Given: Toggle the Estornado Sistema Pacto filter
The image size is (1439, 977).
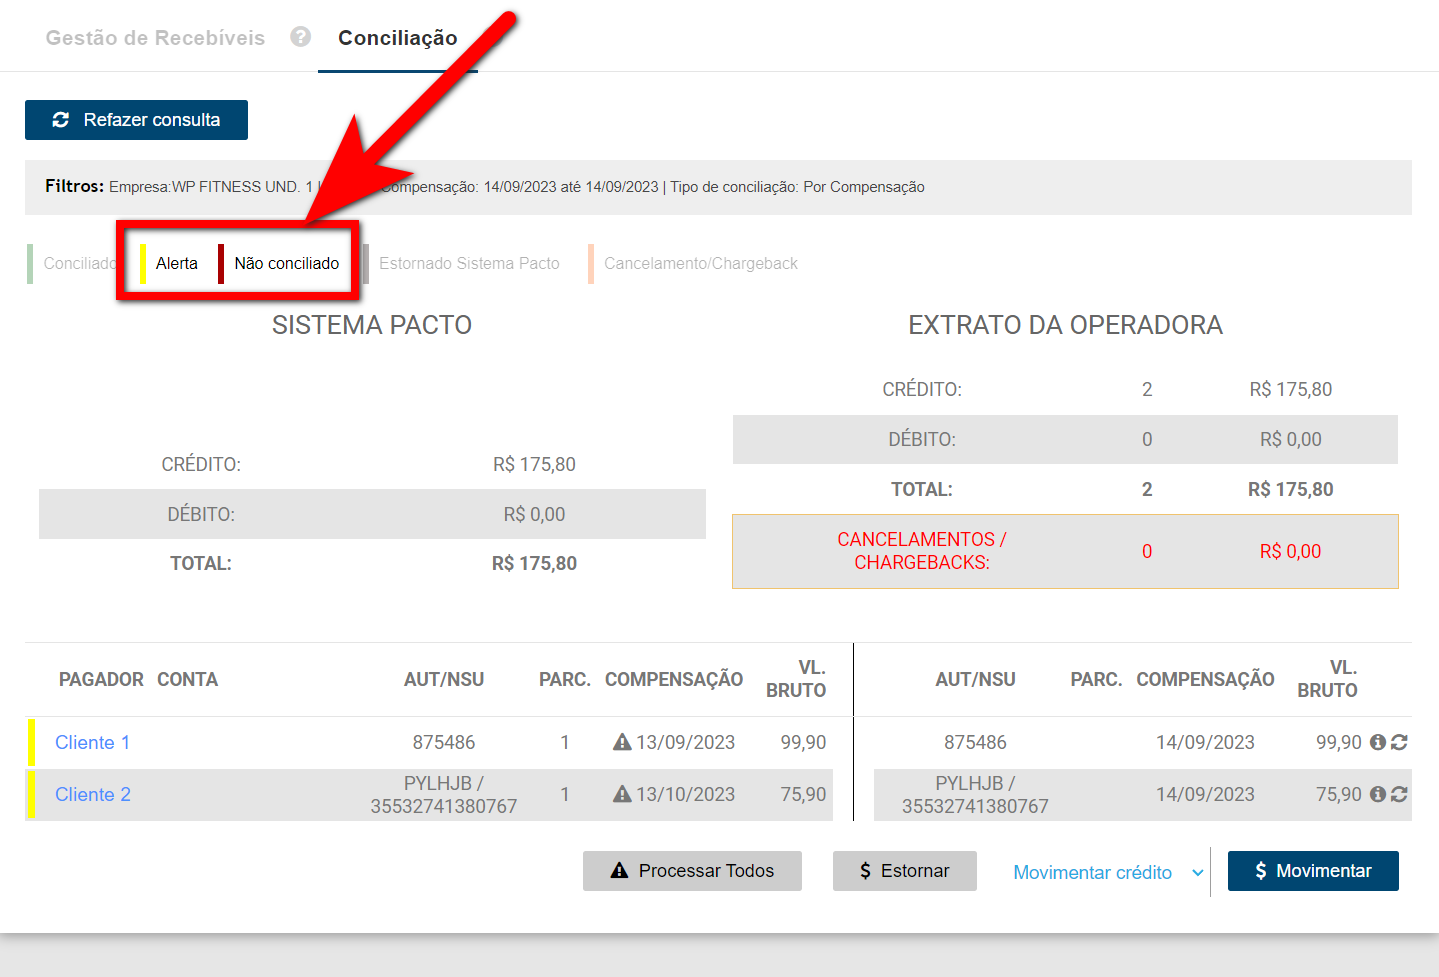Looking at the screenshot, I should 468,264.
